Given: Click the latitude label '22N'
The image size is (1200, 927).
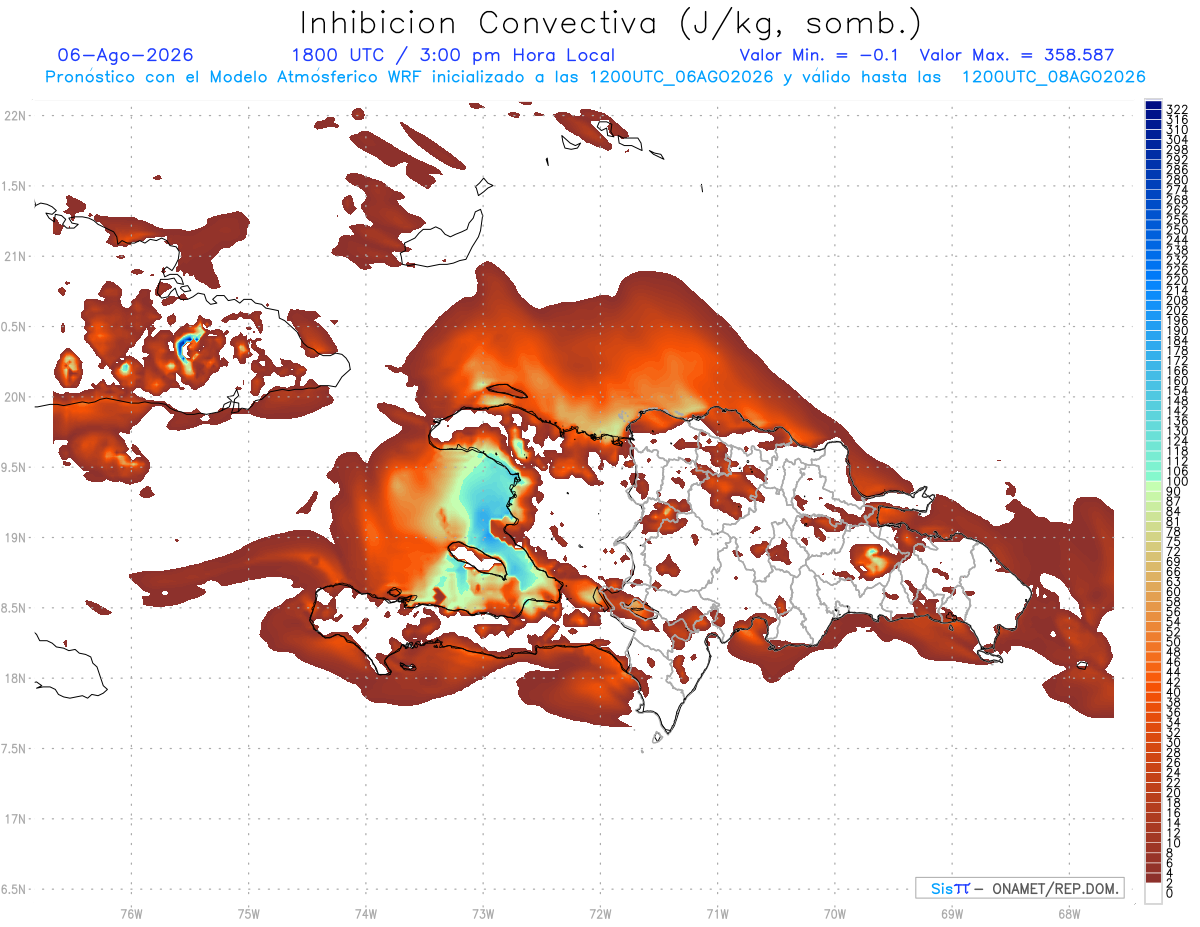Looking at the screenshot, I should tap(14, 115).
